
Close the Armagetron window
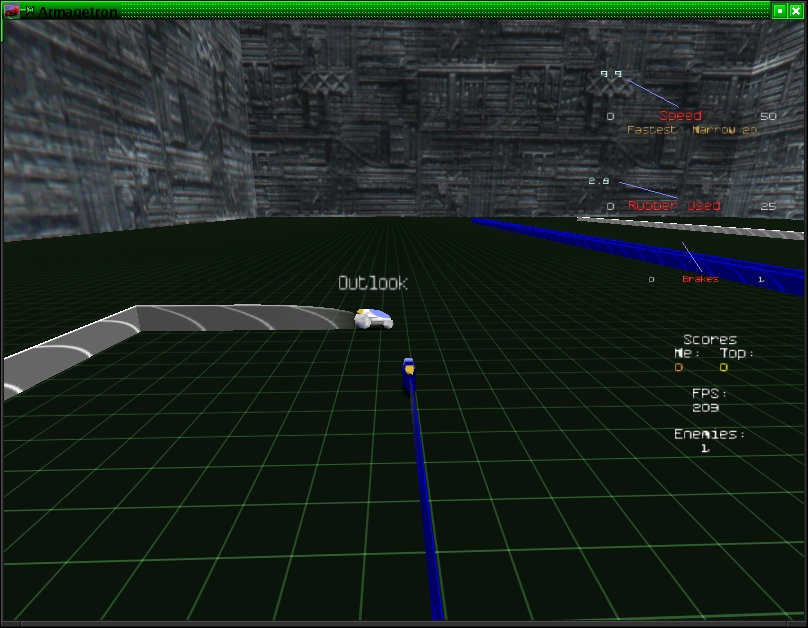point(796,11)
